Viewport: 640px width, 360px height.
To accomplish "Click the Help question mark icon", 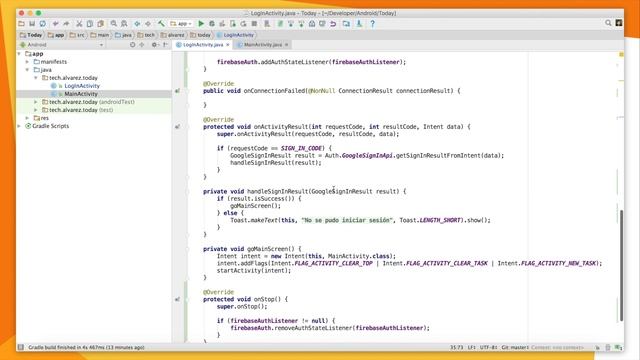I will click(x=372, y=24).
